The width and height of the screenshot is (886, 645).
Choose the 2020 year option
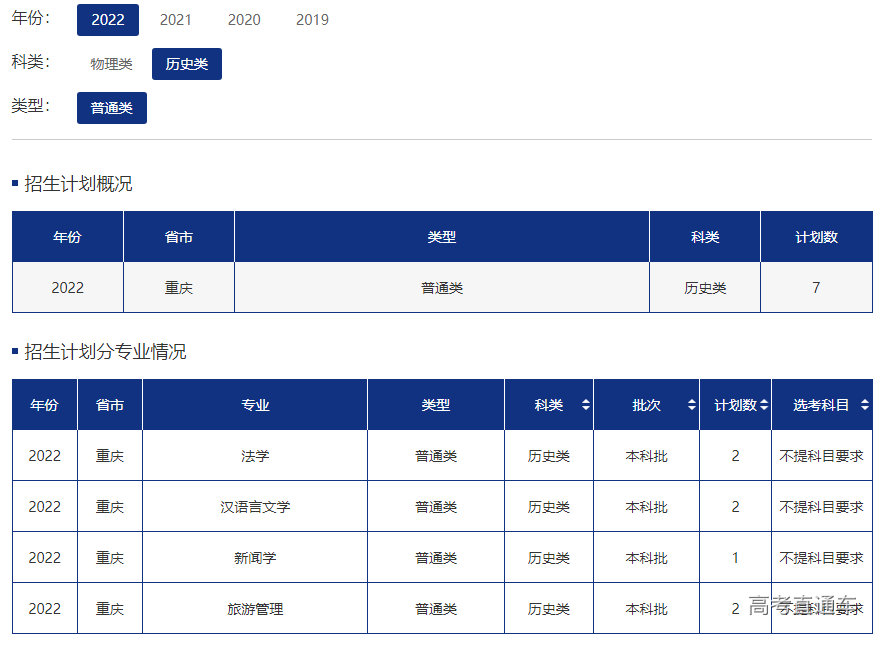[244, 20]
